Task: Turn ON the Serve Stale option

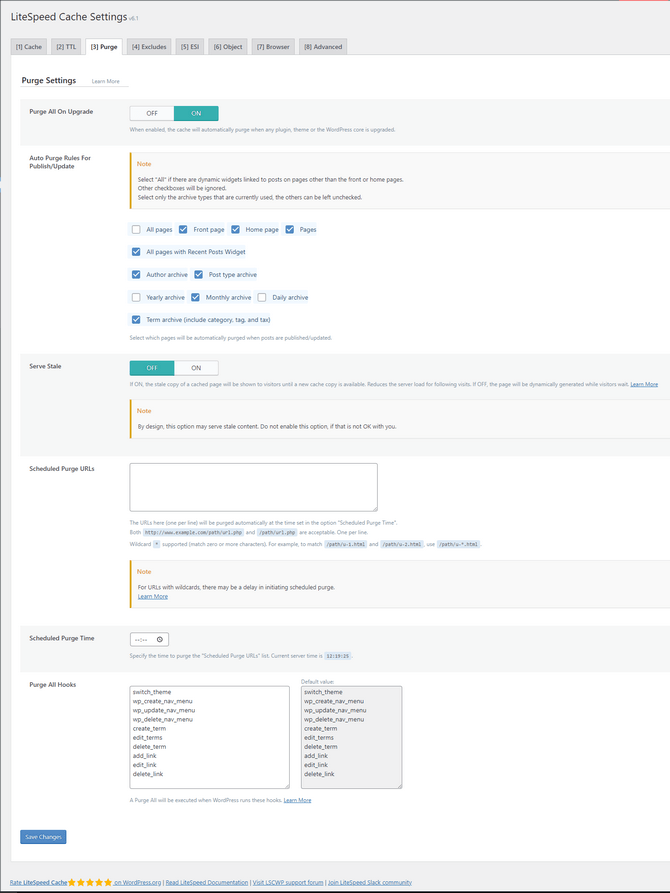Action: coord(196,368)
